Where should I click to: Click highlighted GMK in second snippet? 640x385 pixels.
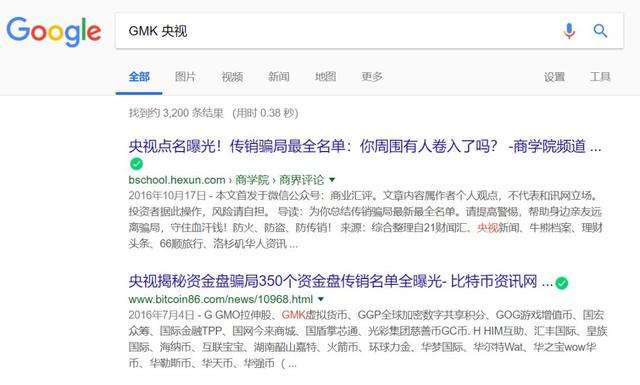[293, 315]
